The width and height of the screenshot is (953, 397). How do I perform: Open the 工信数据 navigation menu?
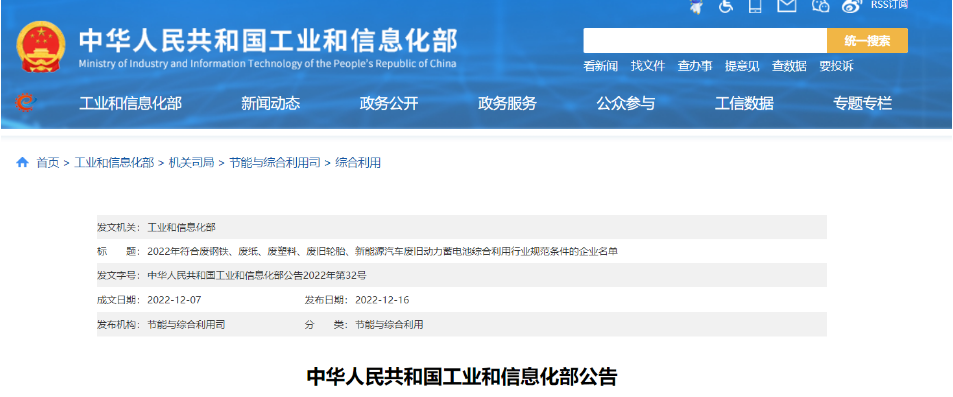click(x=744, y=103)
